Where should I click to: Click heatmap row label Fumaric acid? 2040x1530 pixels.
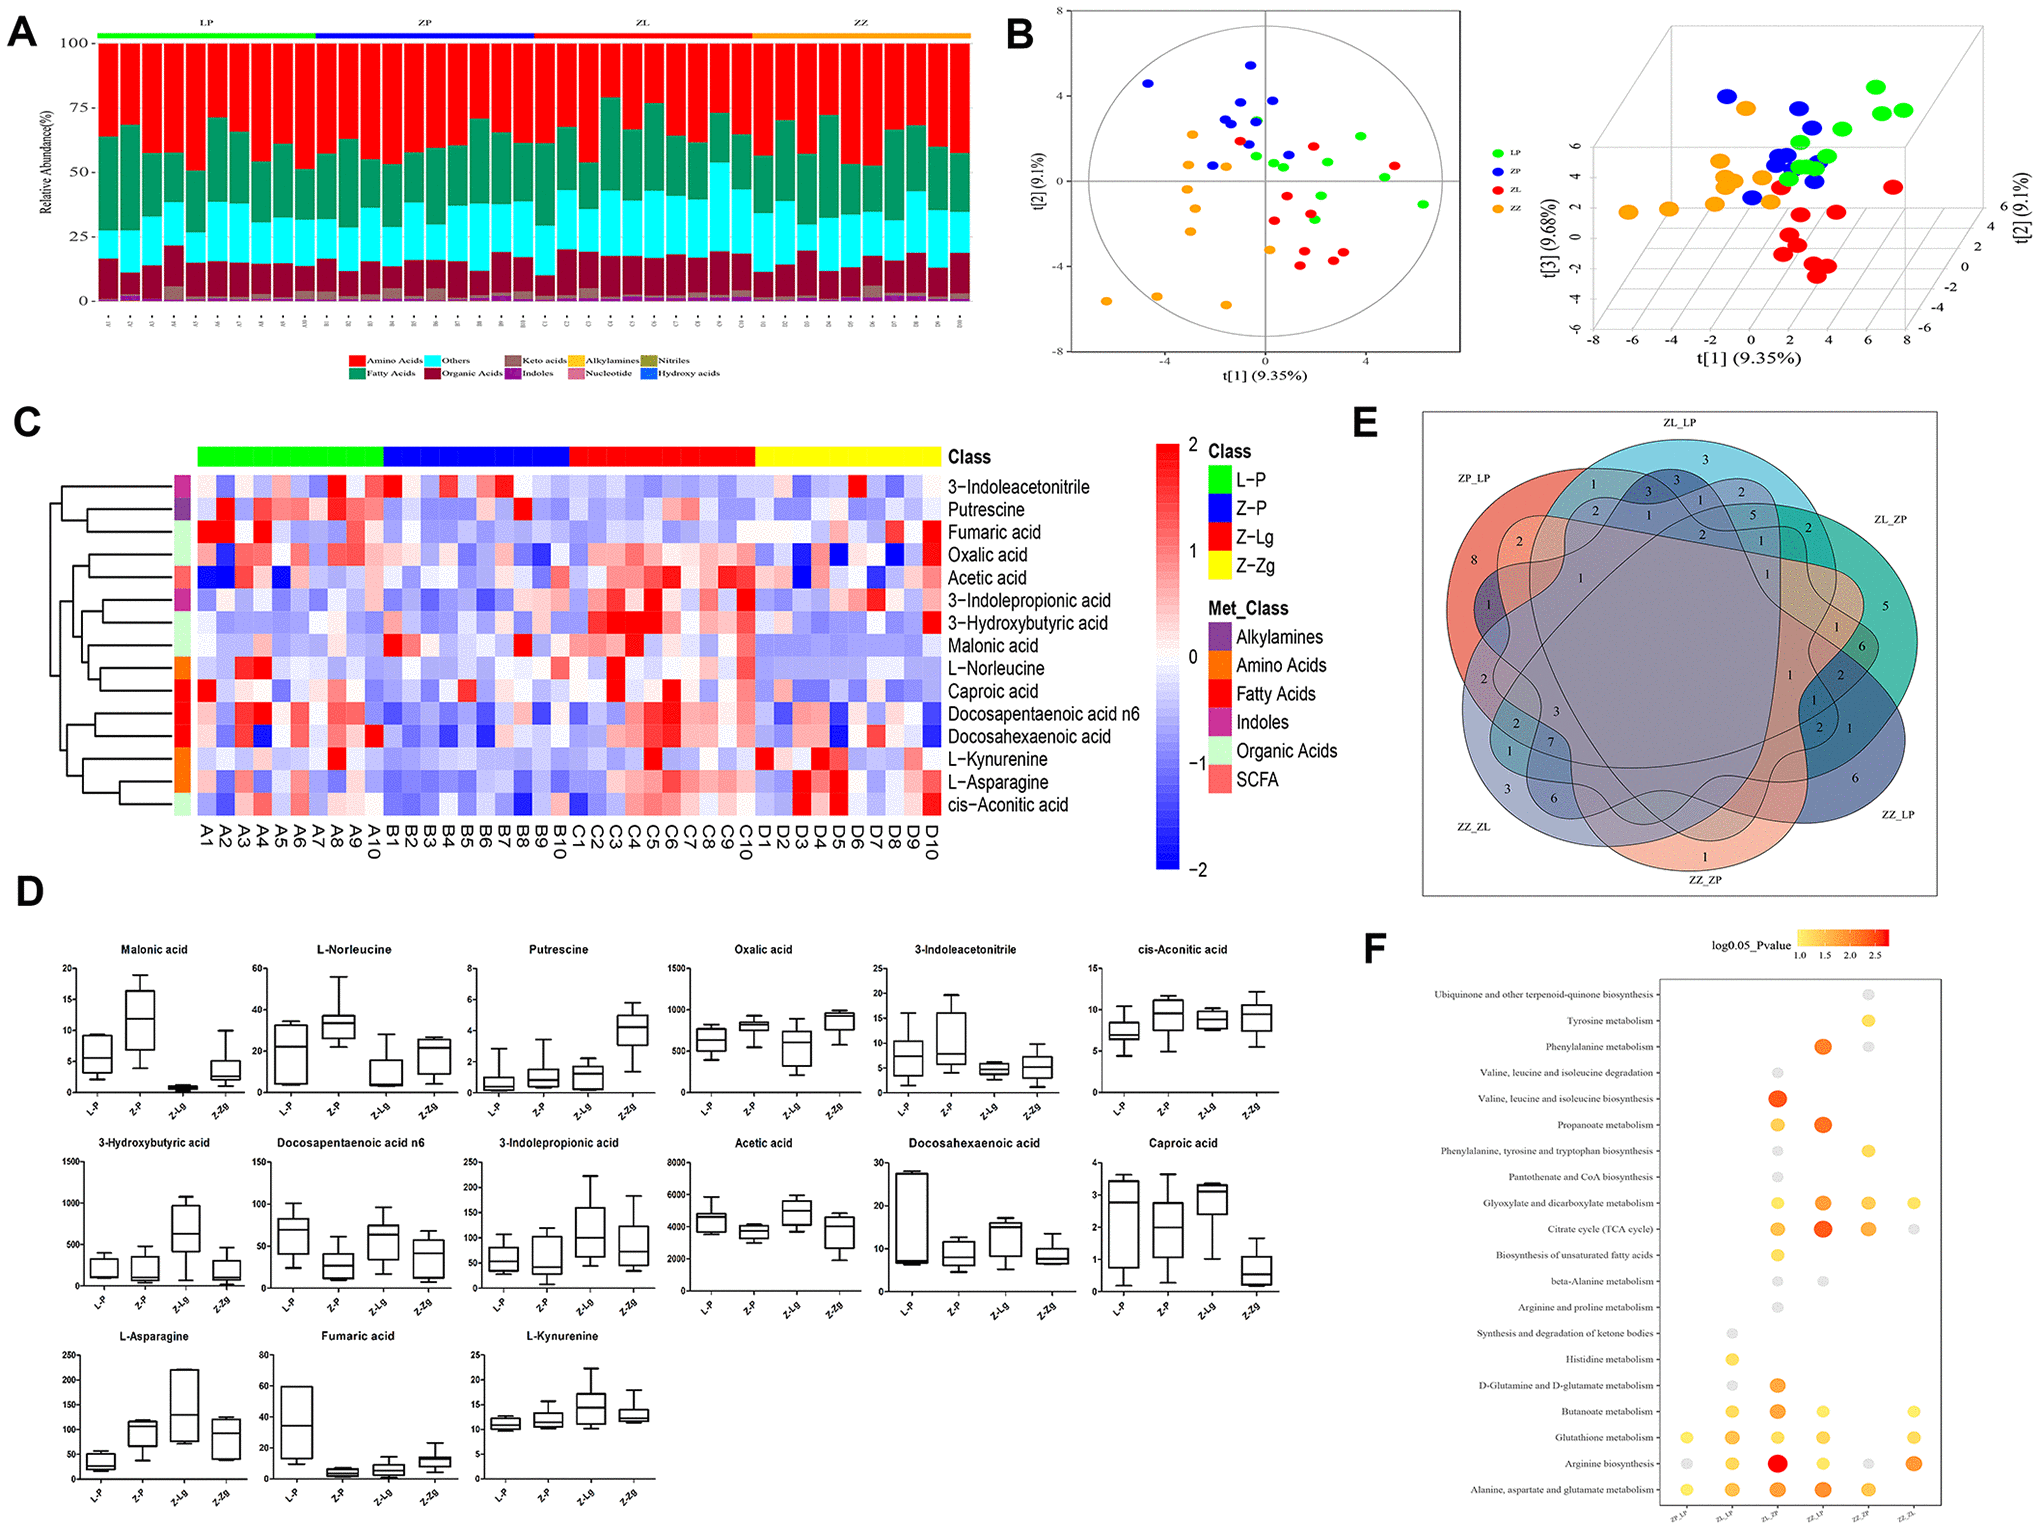tap(994, 533)
